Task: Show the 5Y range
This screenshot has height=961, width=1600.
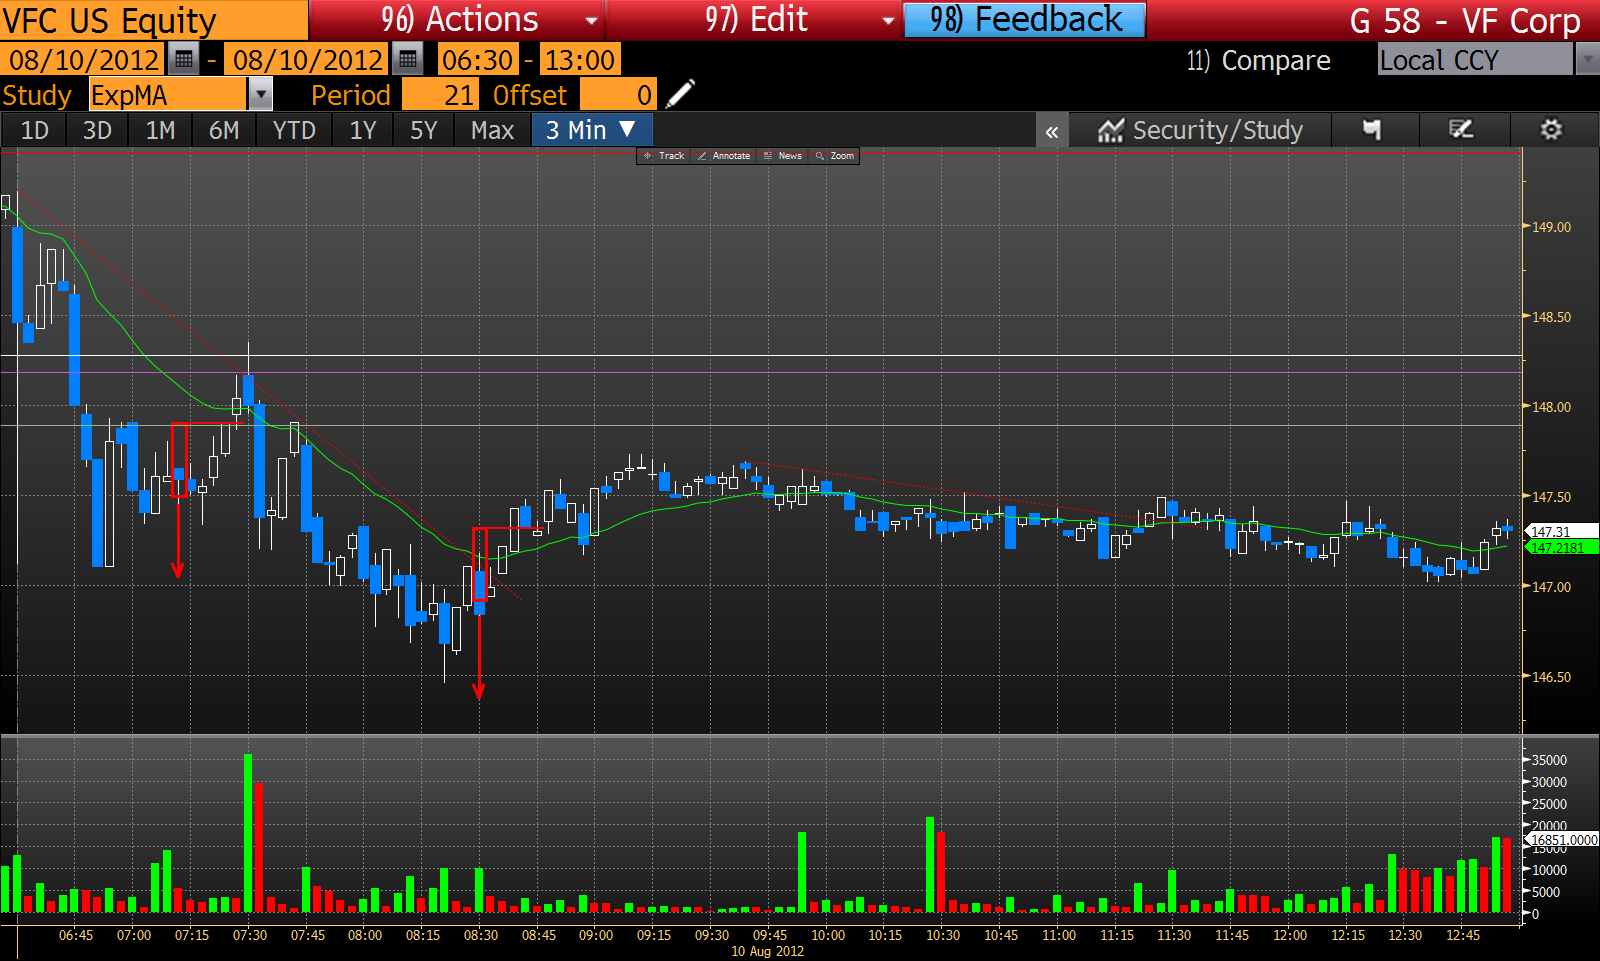Action: (424, 130)
